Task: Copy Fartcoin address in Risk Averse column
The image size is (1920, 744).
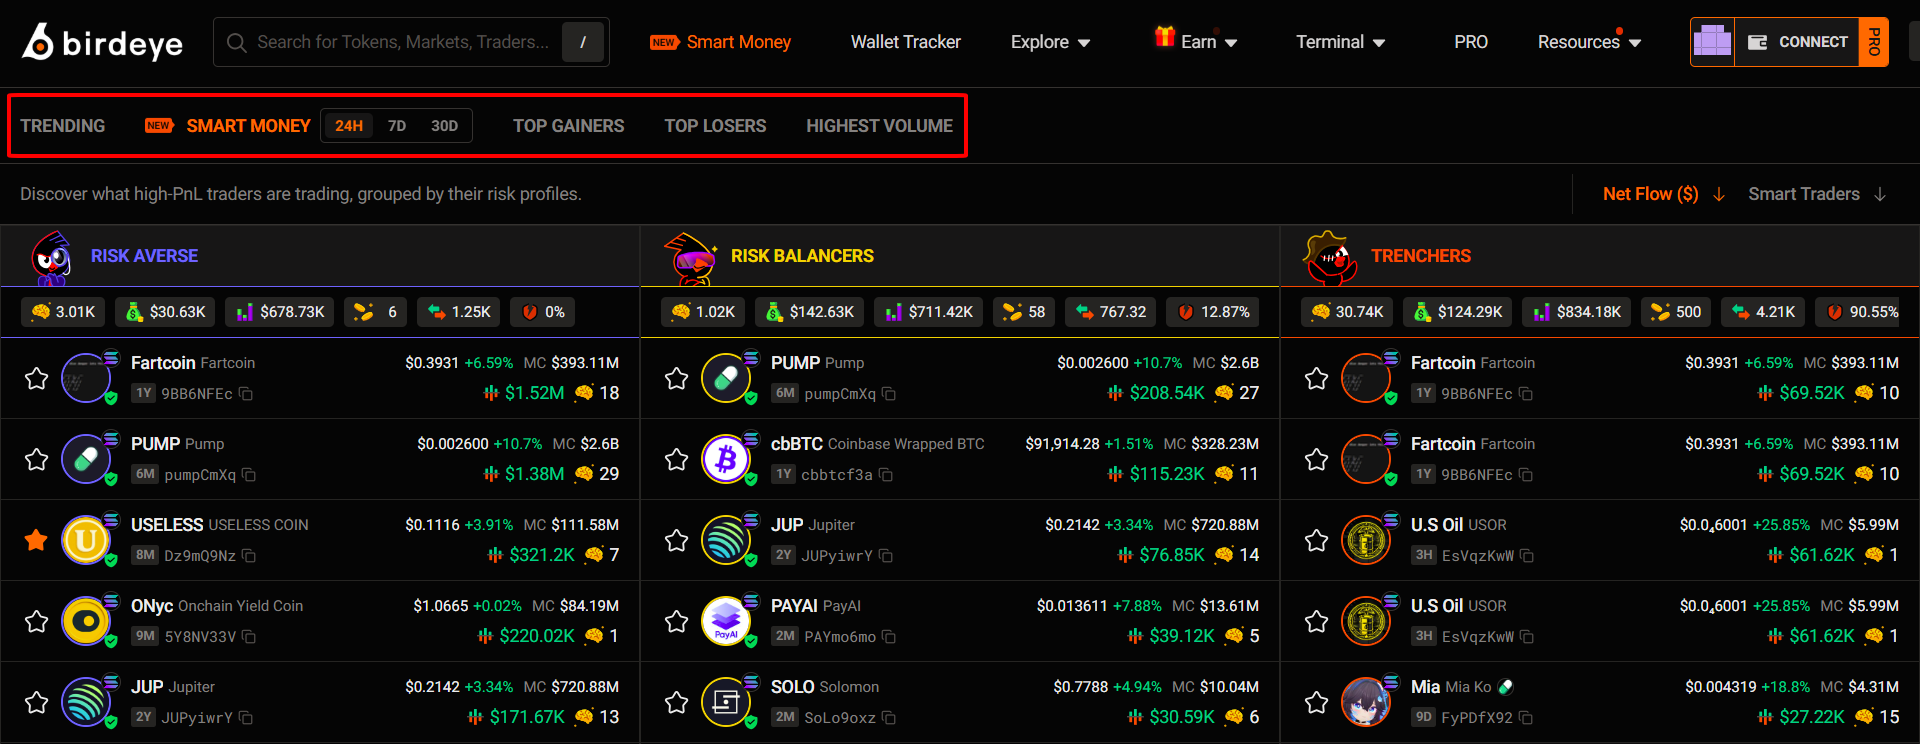Action: 246,394
